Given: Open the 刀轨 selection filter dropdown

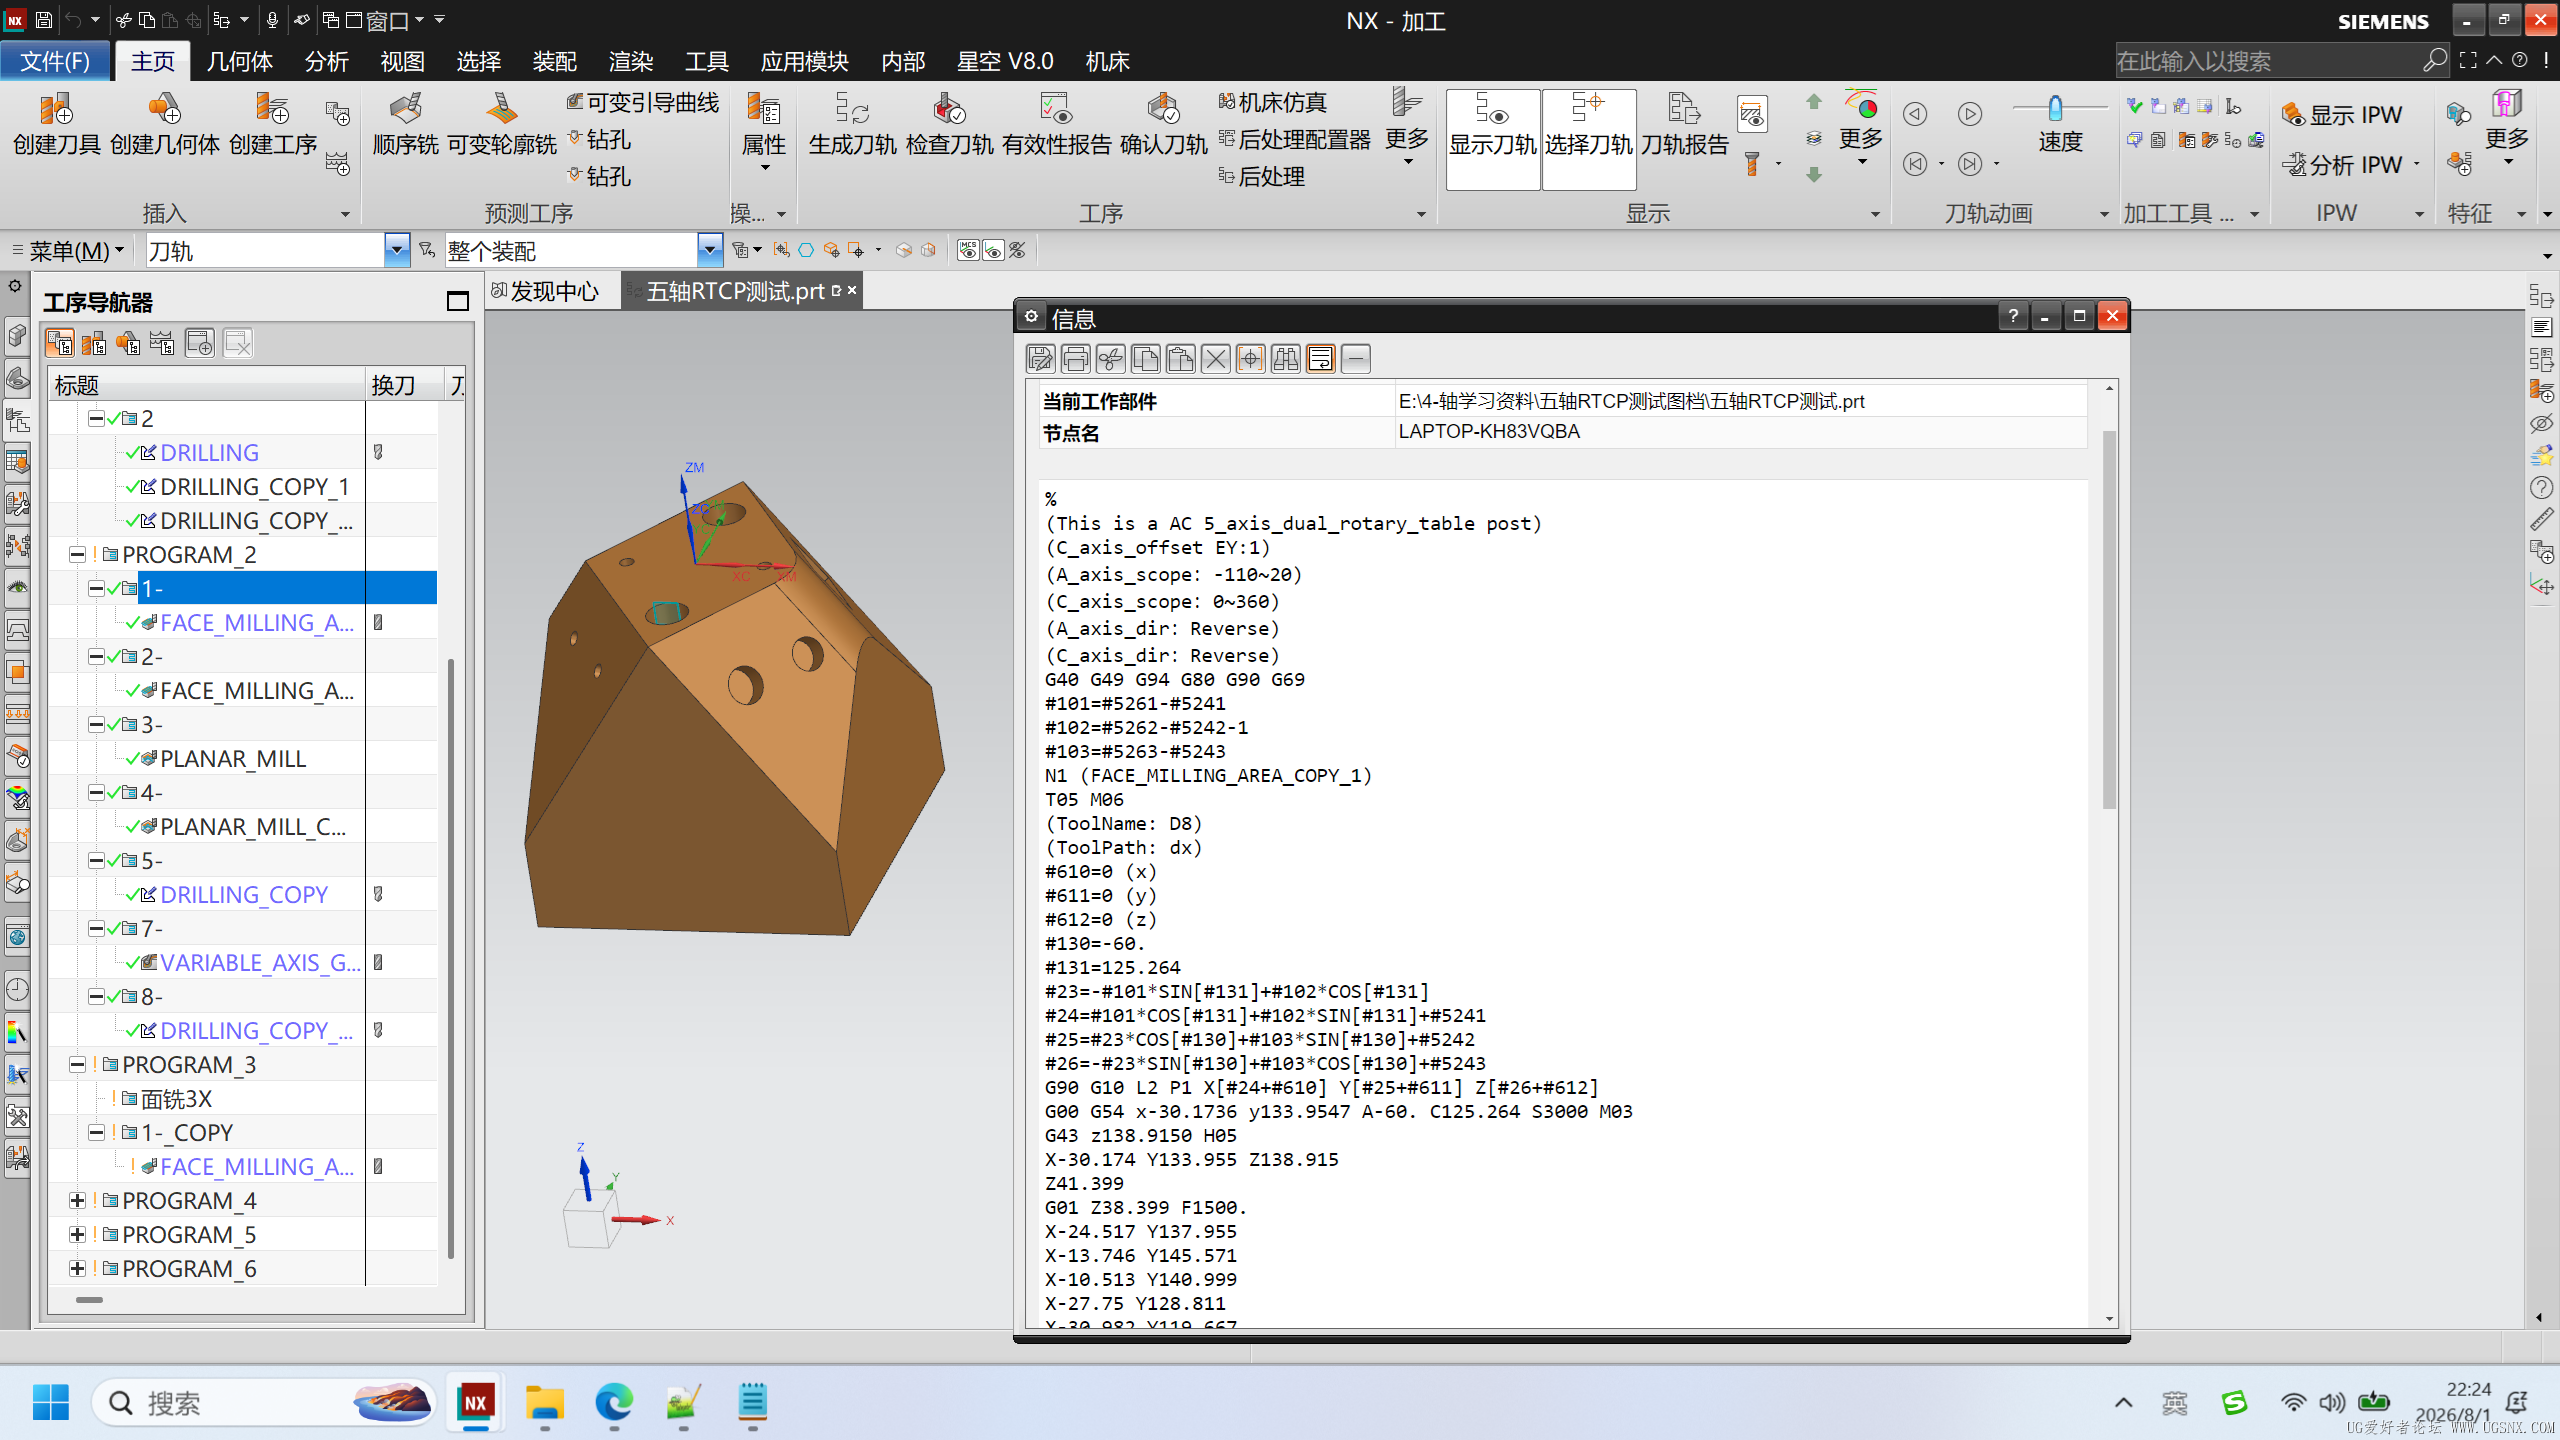Looking at the screenshot, I should tap(397, 250).
